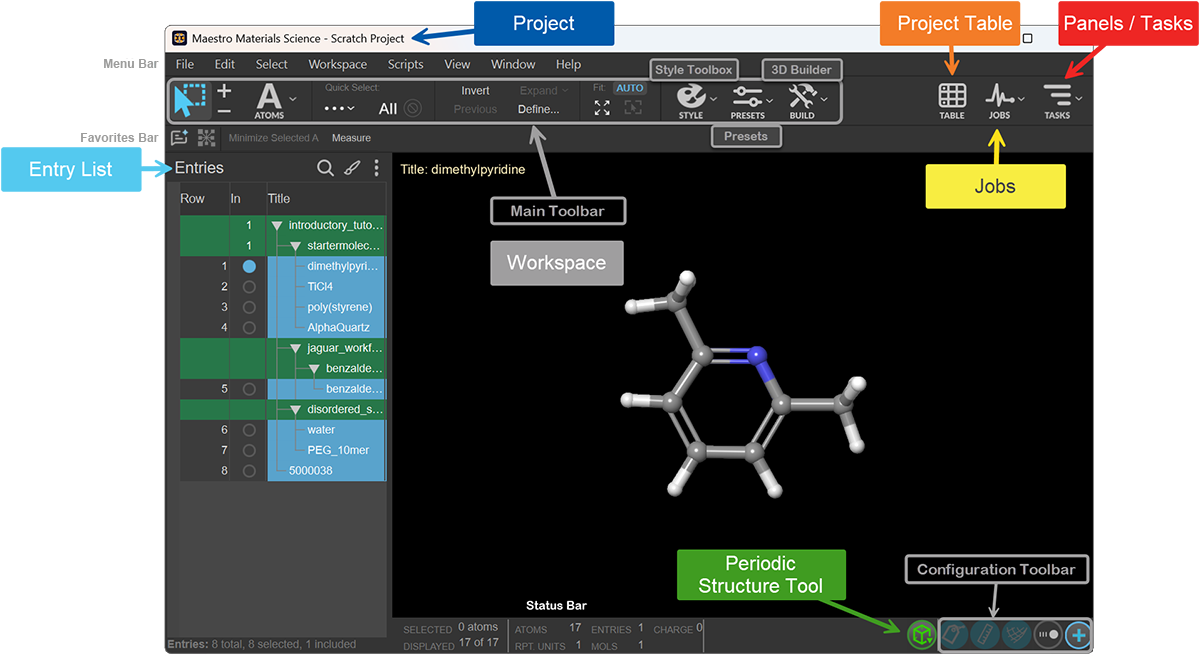Open the Style toolbox palette icon
The image size is (1200, 656).
click(691, 96)
